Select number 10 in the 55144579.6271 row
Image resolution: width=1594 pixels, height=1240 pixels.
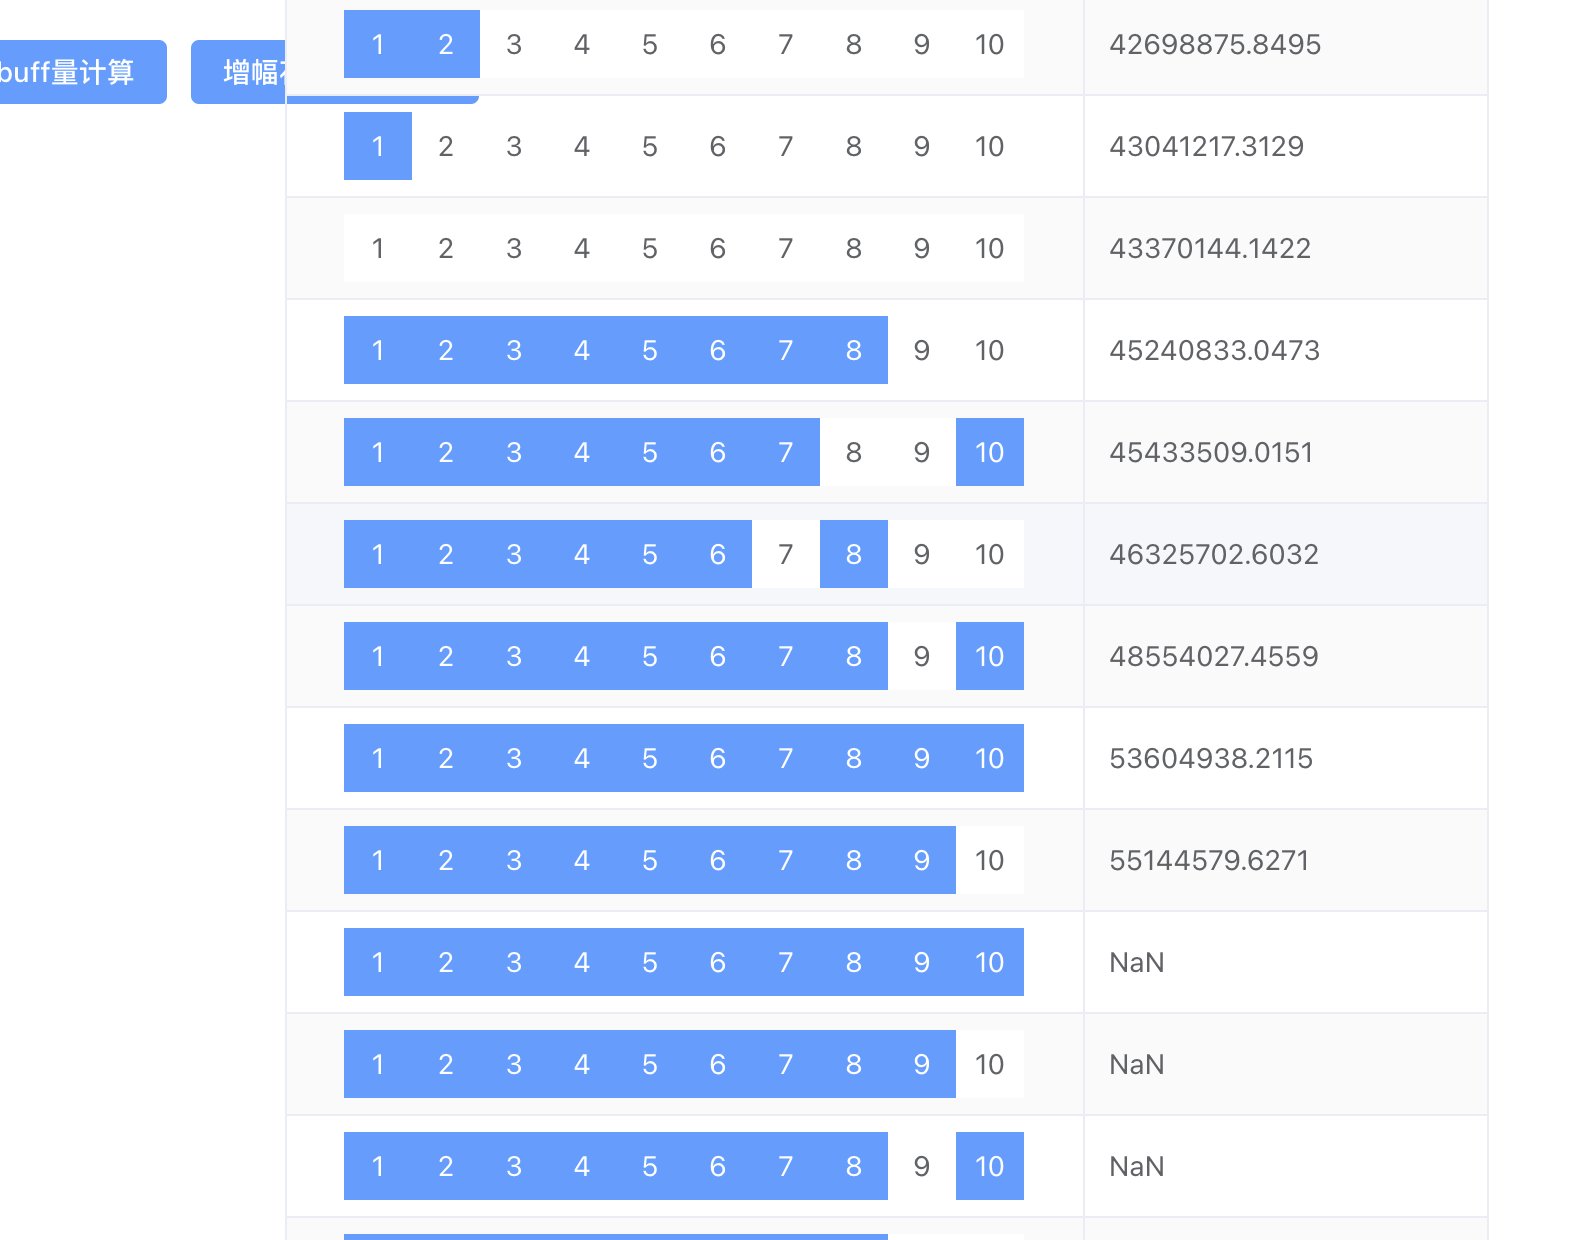pos(990,860)
